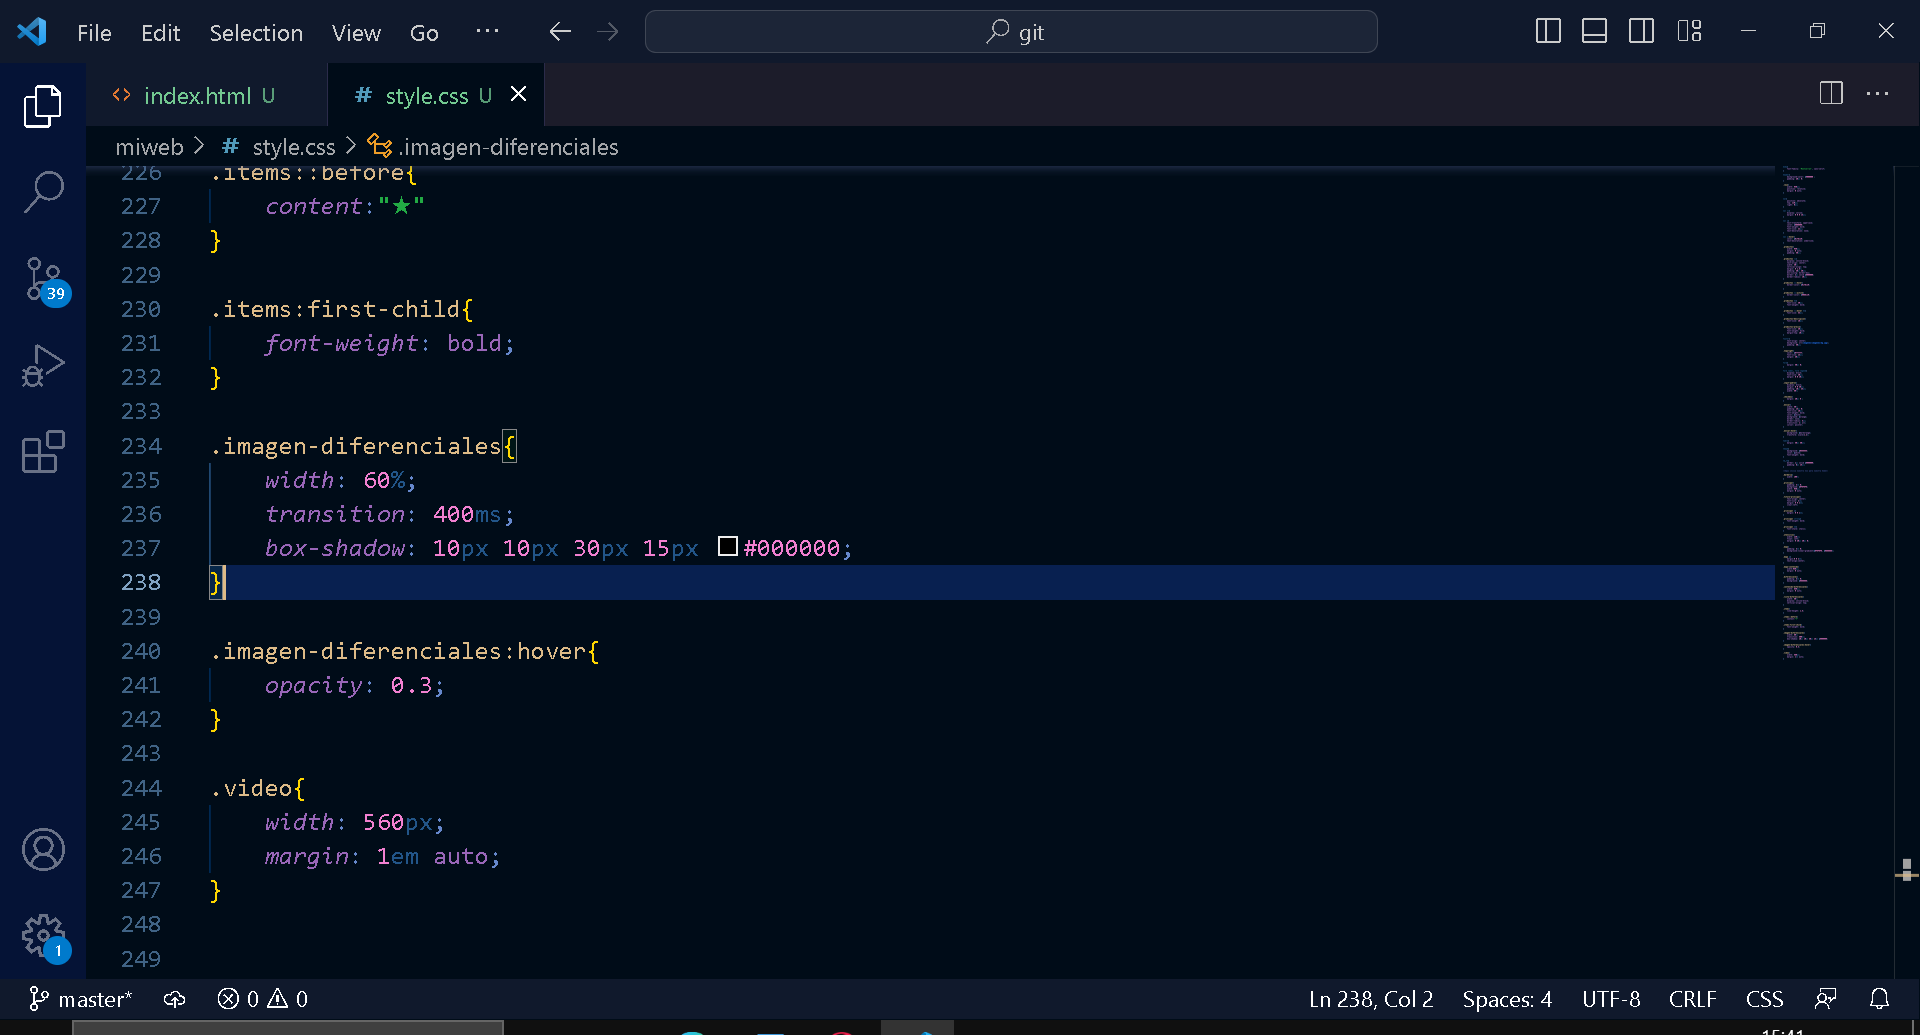Toggle the secondary side bar
1920x1035 pixels.
point(1642,32)
